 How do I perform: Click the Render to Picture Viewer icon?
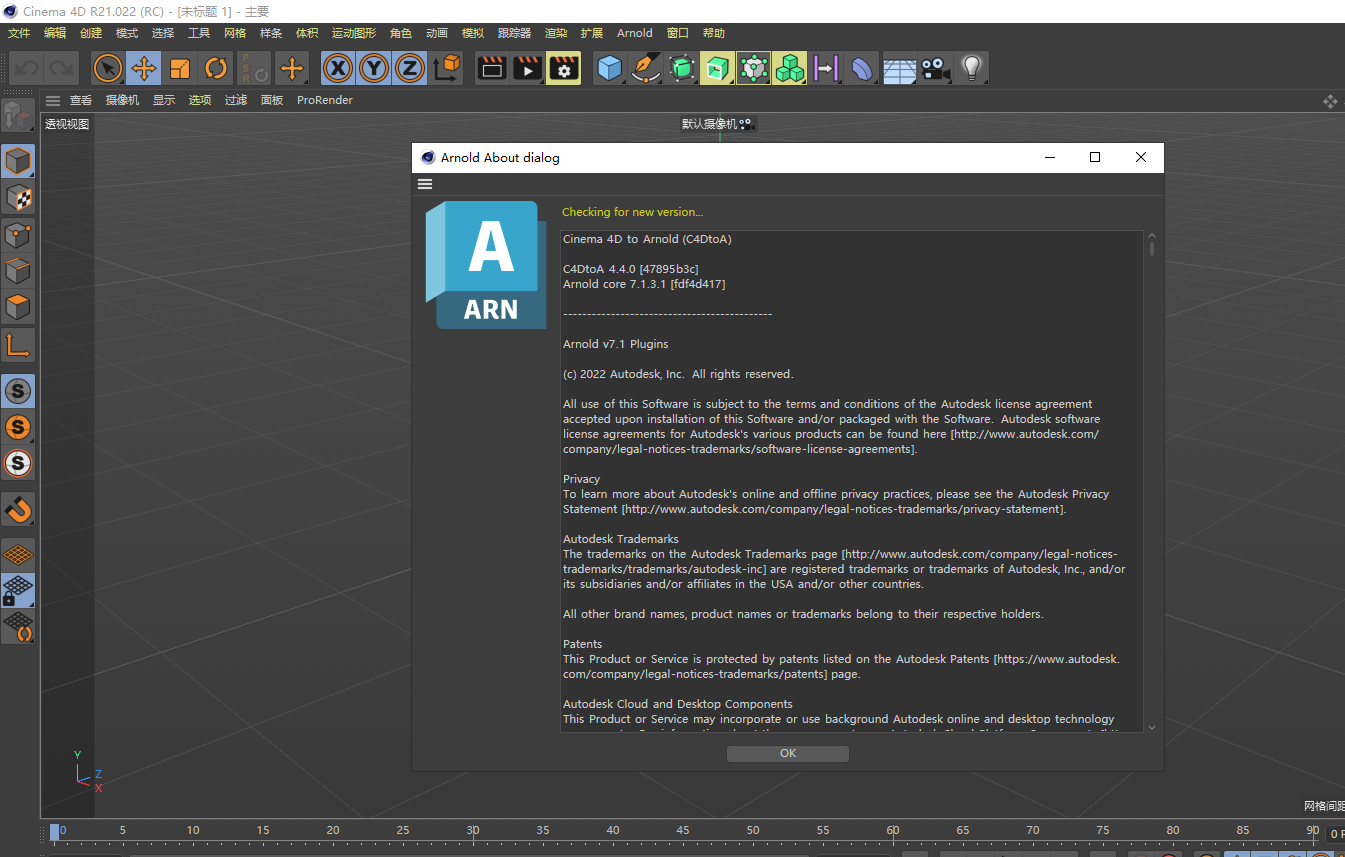click(527, 68)
